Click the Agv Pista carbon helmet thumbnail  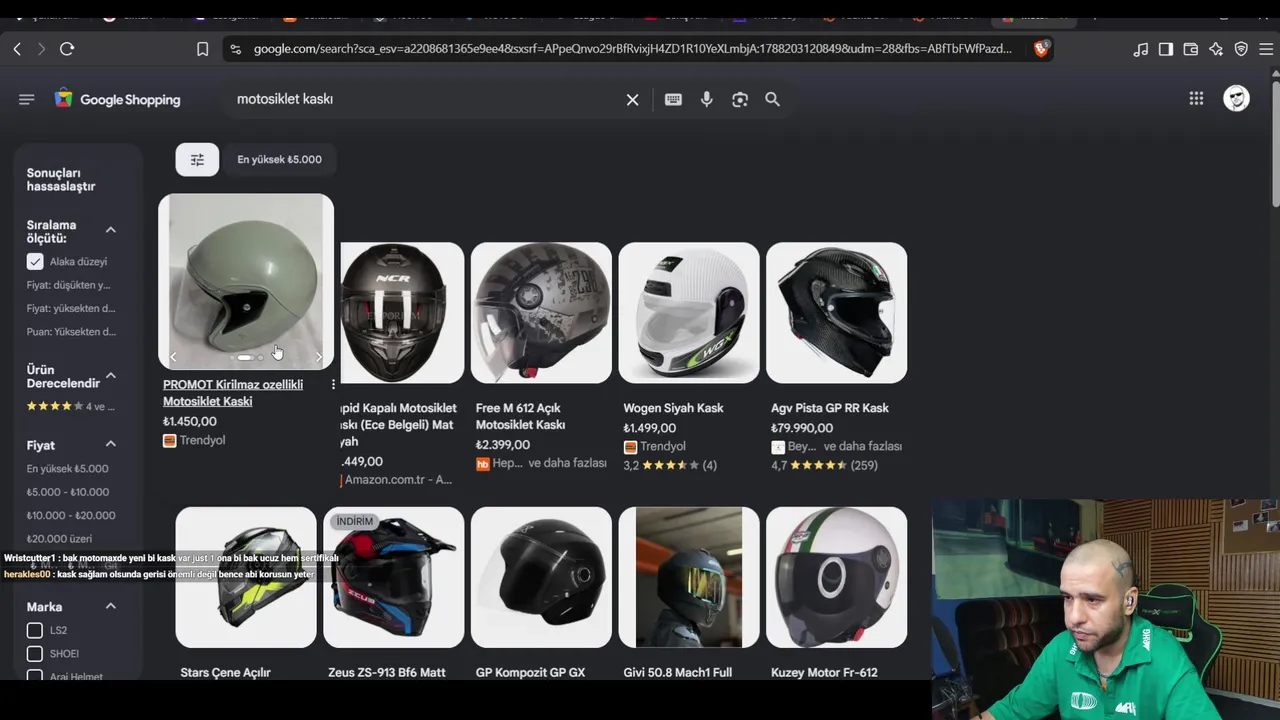[x=837, y=313]
